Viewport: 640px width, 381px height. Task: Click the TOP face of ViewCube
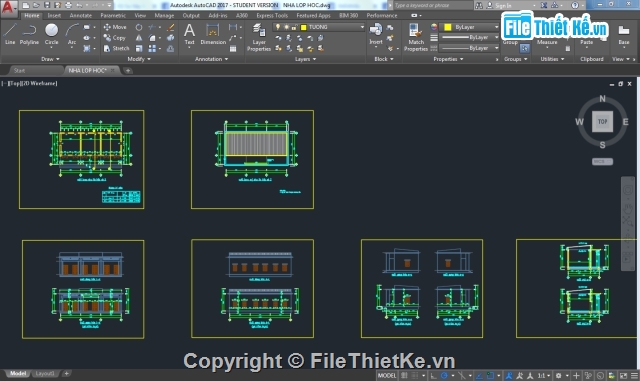(x=602, y=121)
